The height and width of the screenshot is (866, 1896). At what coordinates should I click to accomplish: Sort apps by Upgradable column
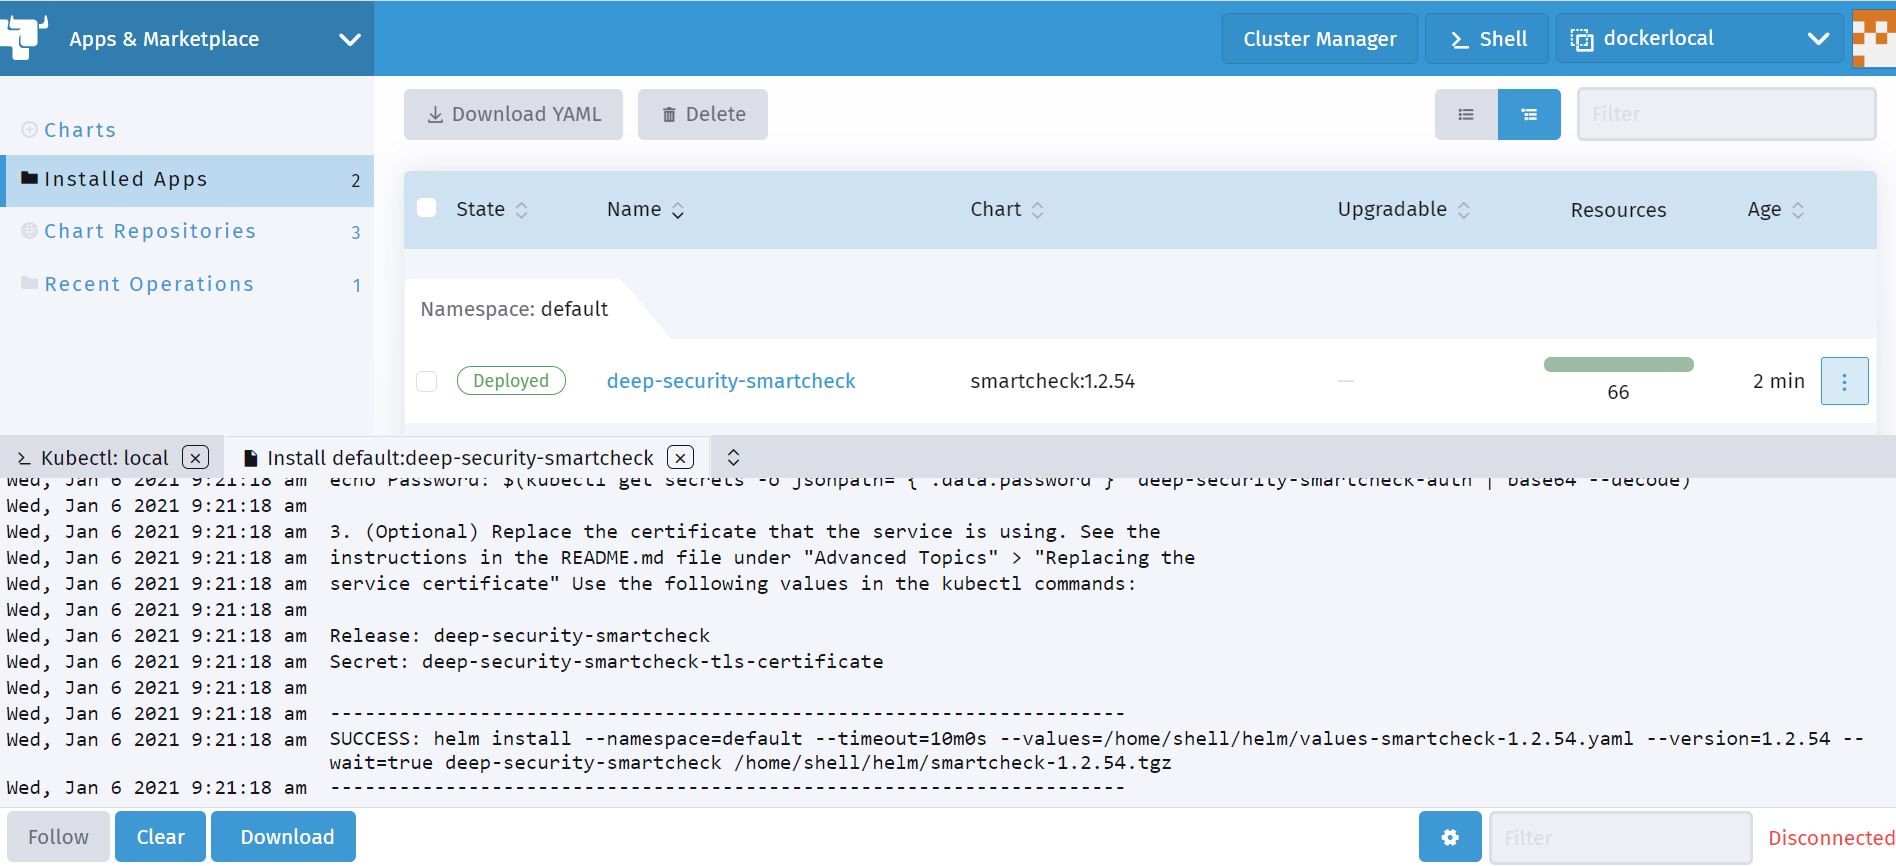(1403, 209)
